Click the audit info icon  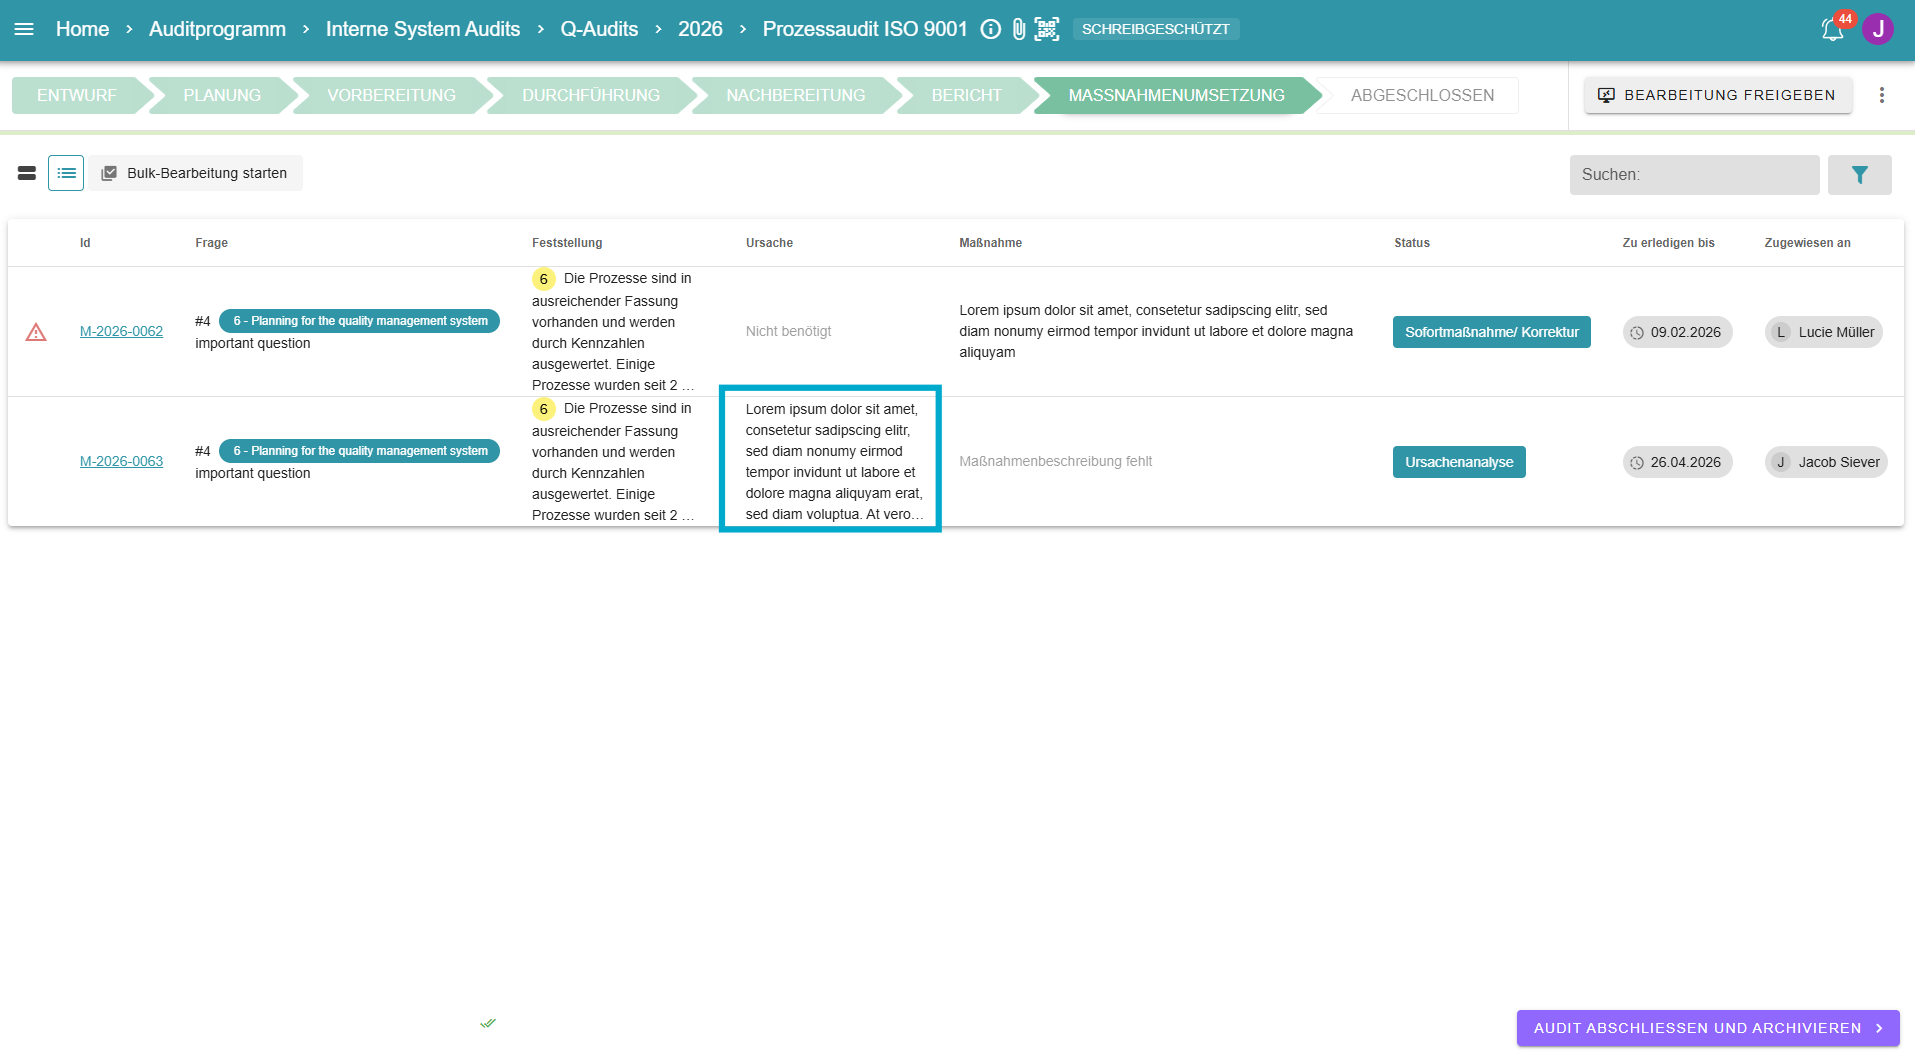(990, 29)
